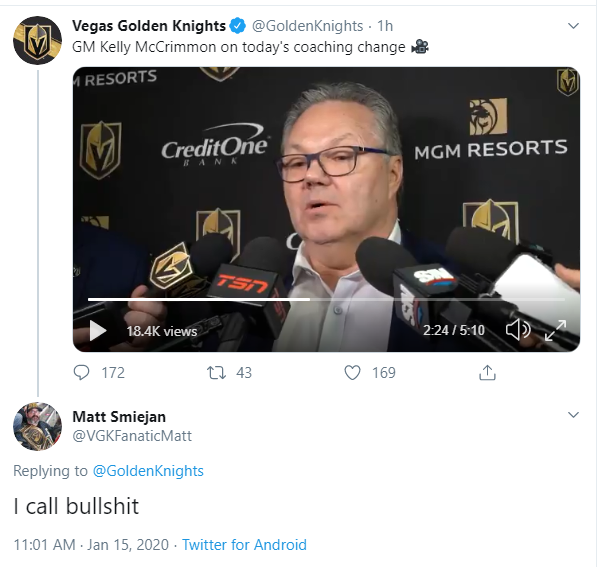Click the 11:01 AM Jan 15, 2020 timestamp

90,545
